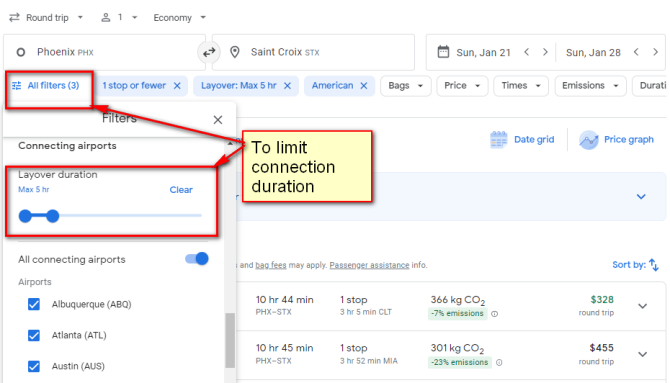The height and width of the screenshot is (383, 670).
Task: Click the left layover slider handle
Action: coord(26,216)
